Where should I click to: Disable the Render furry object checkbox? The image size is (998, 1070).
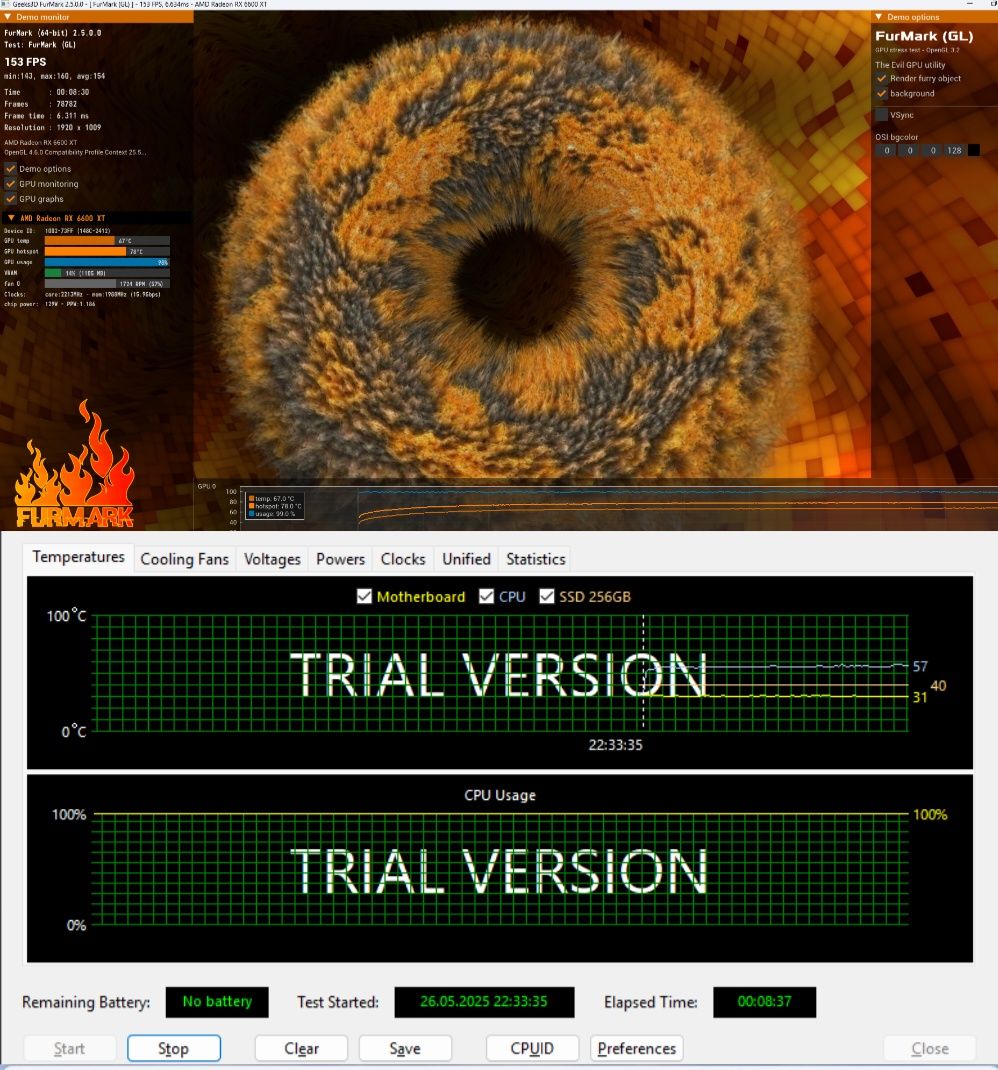click(x=881, y=78)
